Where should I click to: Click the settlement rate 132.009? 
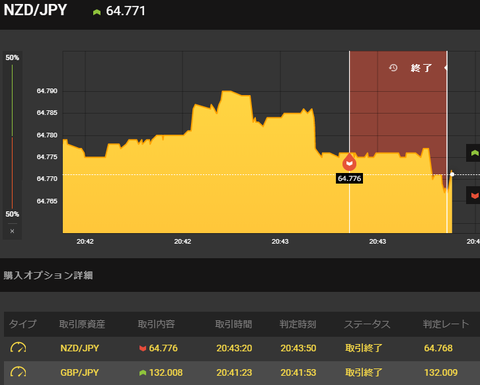coord(441,372)
